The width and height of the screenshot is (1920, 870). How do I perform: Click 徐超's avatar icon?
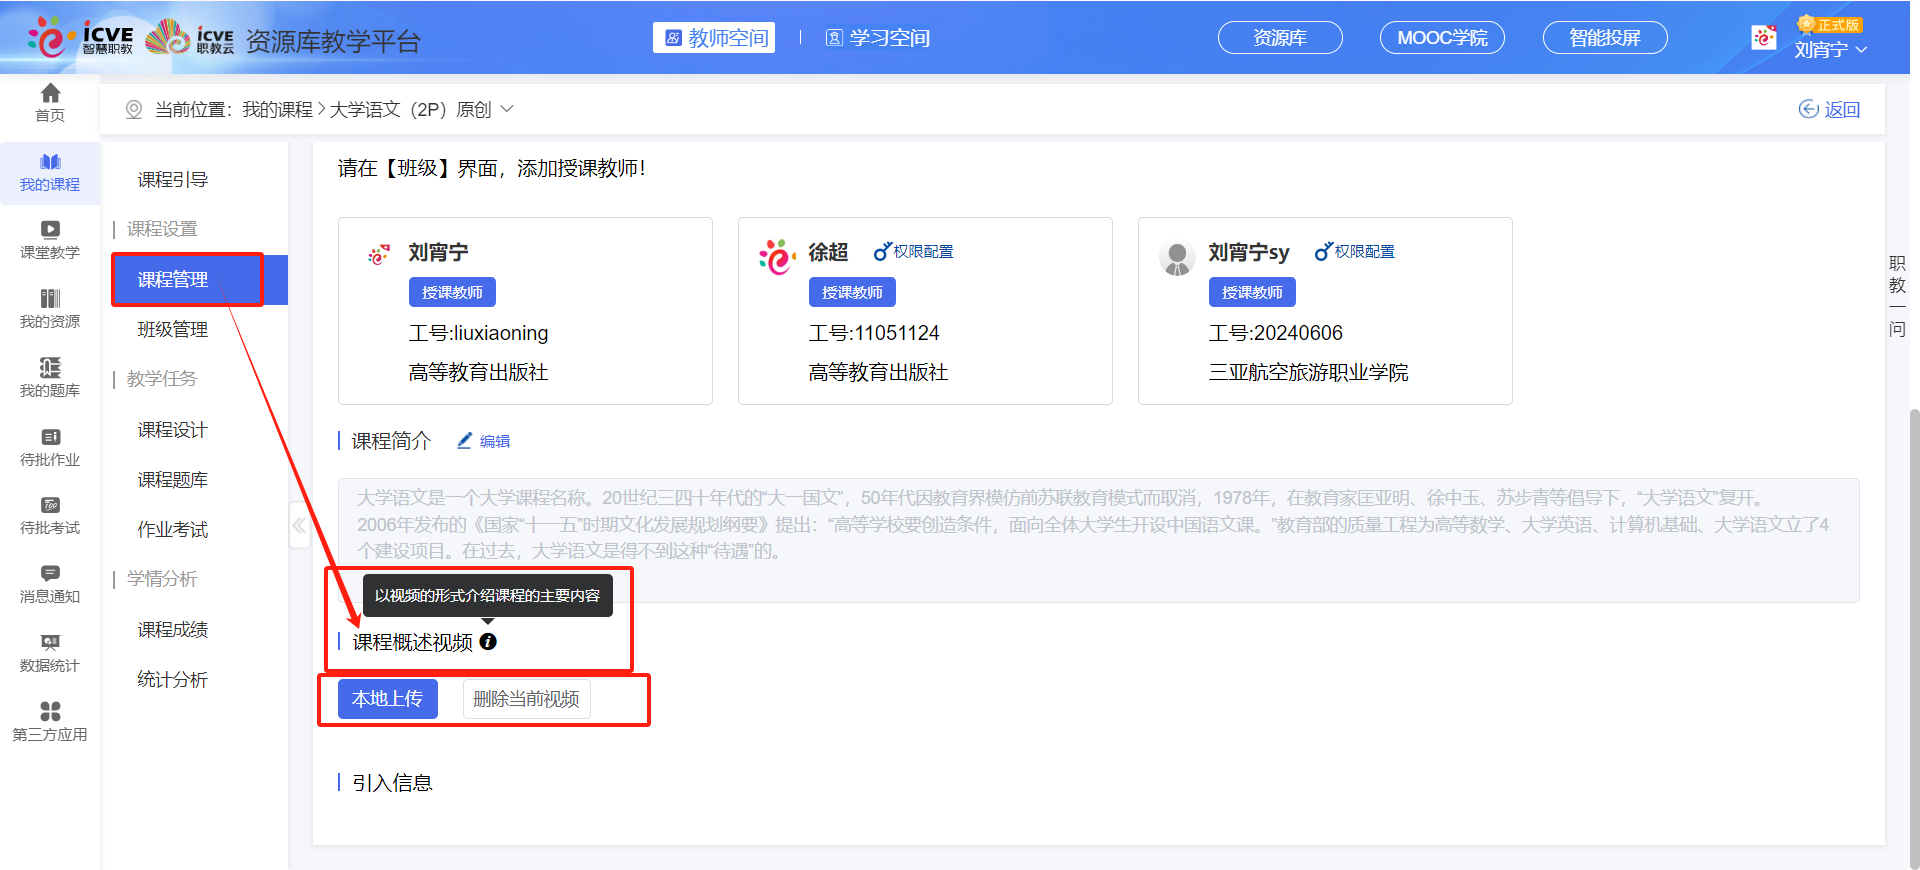point(777,258)
